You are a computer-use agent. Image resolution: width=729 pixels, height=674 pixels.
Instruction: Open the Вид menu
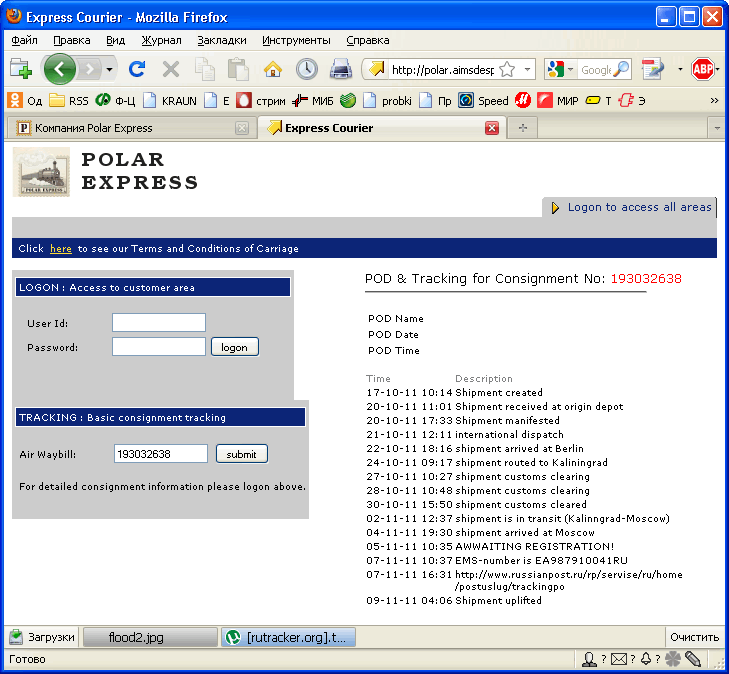point(115,40)
